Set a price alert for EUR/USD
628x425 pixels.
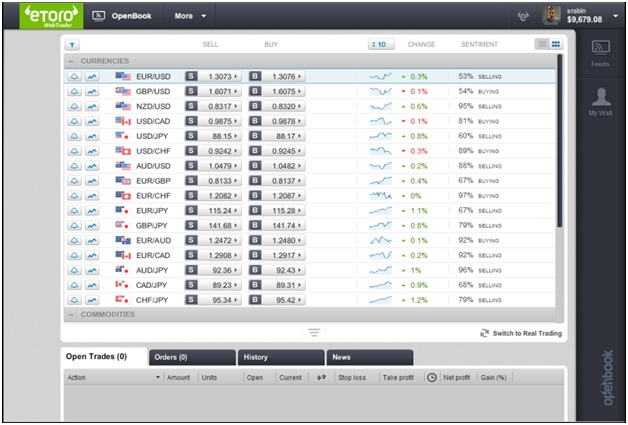click(x=74, y=77)
